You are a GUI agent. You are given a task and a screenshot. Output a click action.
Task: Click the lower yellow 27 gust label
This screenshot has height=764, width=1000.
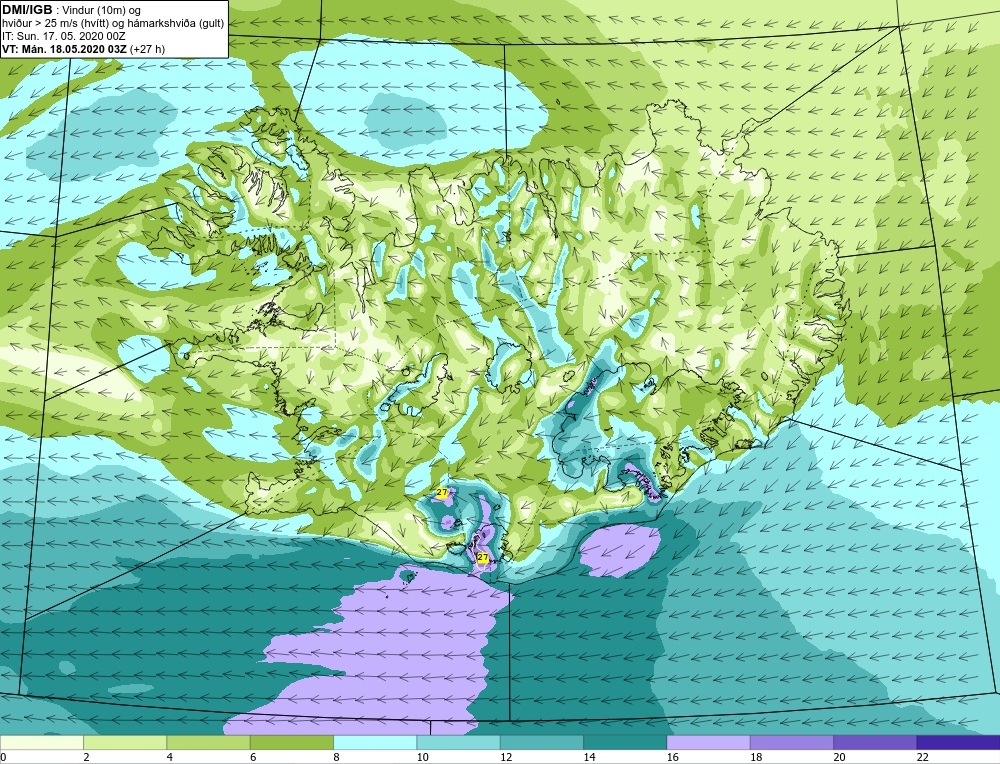pos(483,557)
